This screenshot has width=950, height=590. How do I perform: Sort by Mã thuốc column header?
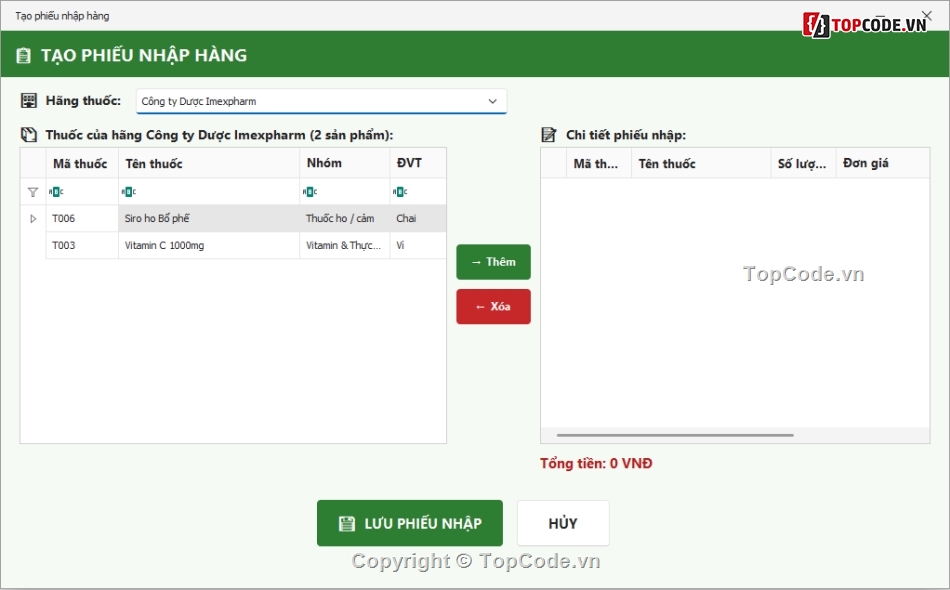[x=82, y=163]
